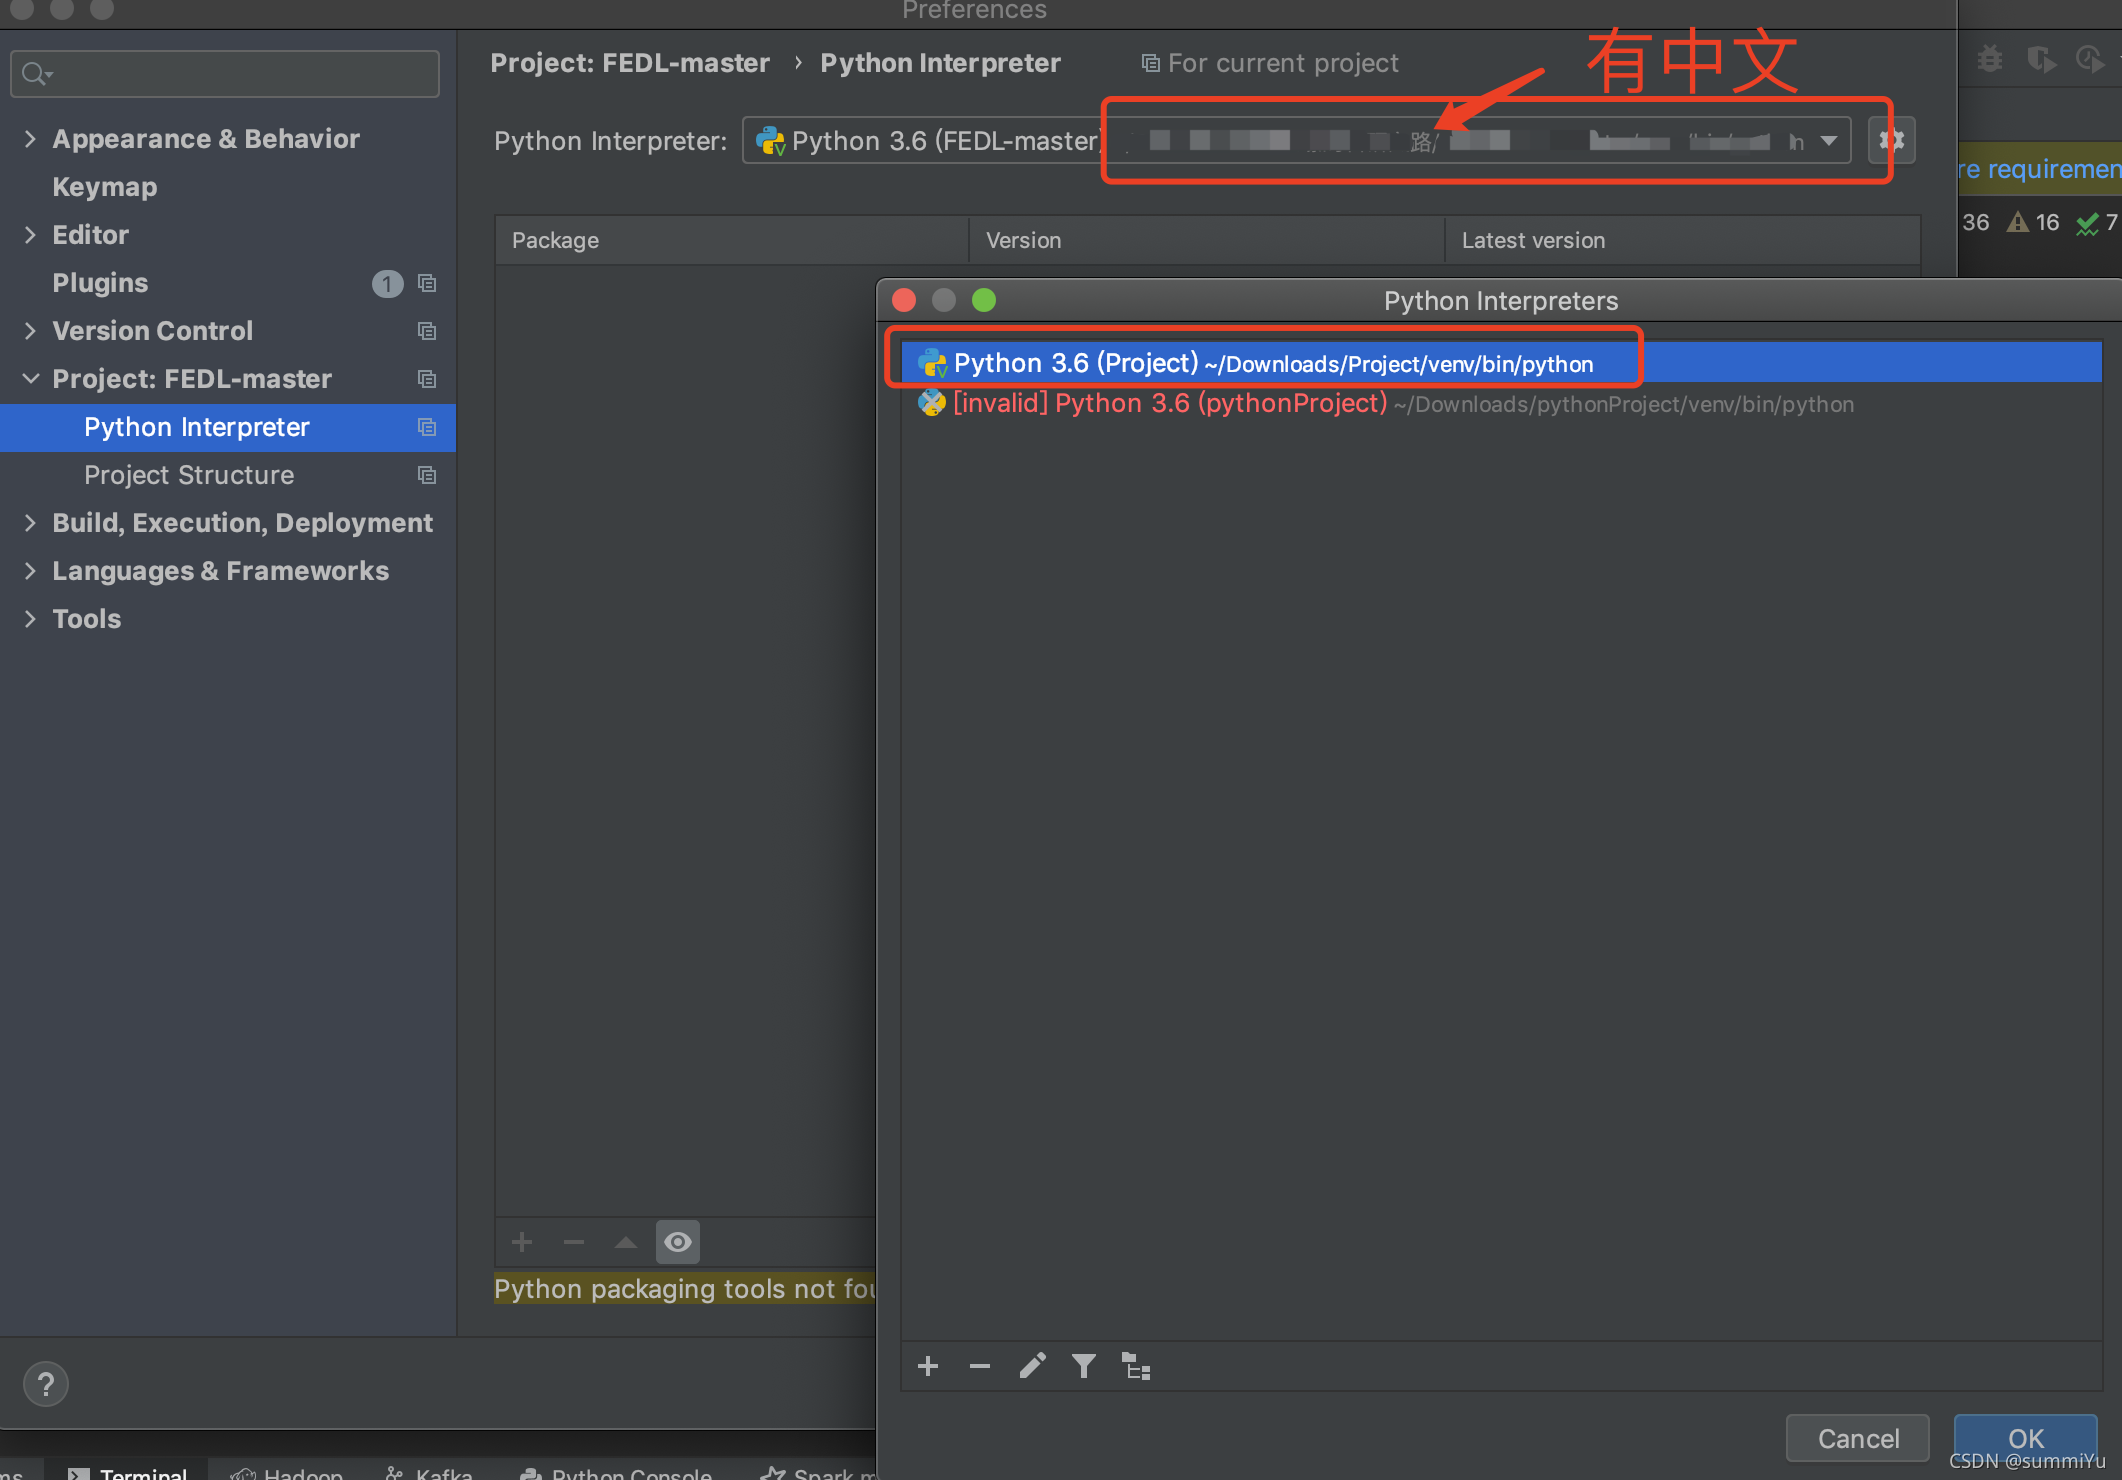The height and width of the screenshot is (1480, 2122).
Task: Open the Terminal tool window tab
Action: click(x=127, y=1471)
